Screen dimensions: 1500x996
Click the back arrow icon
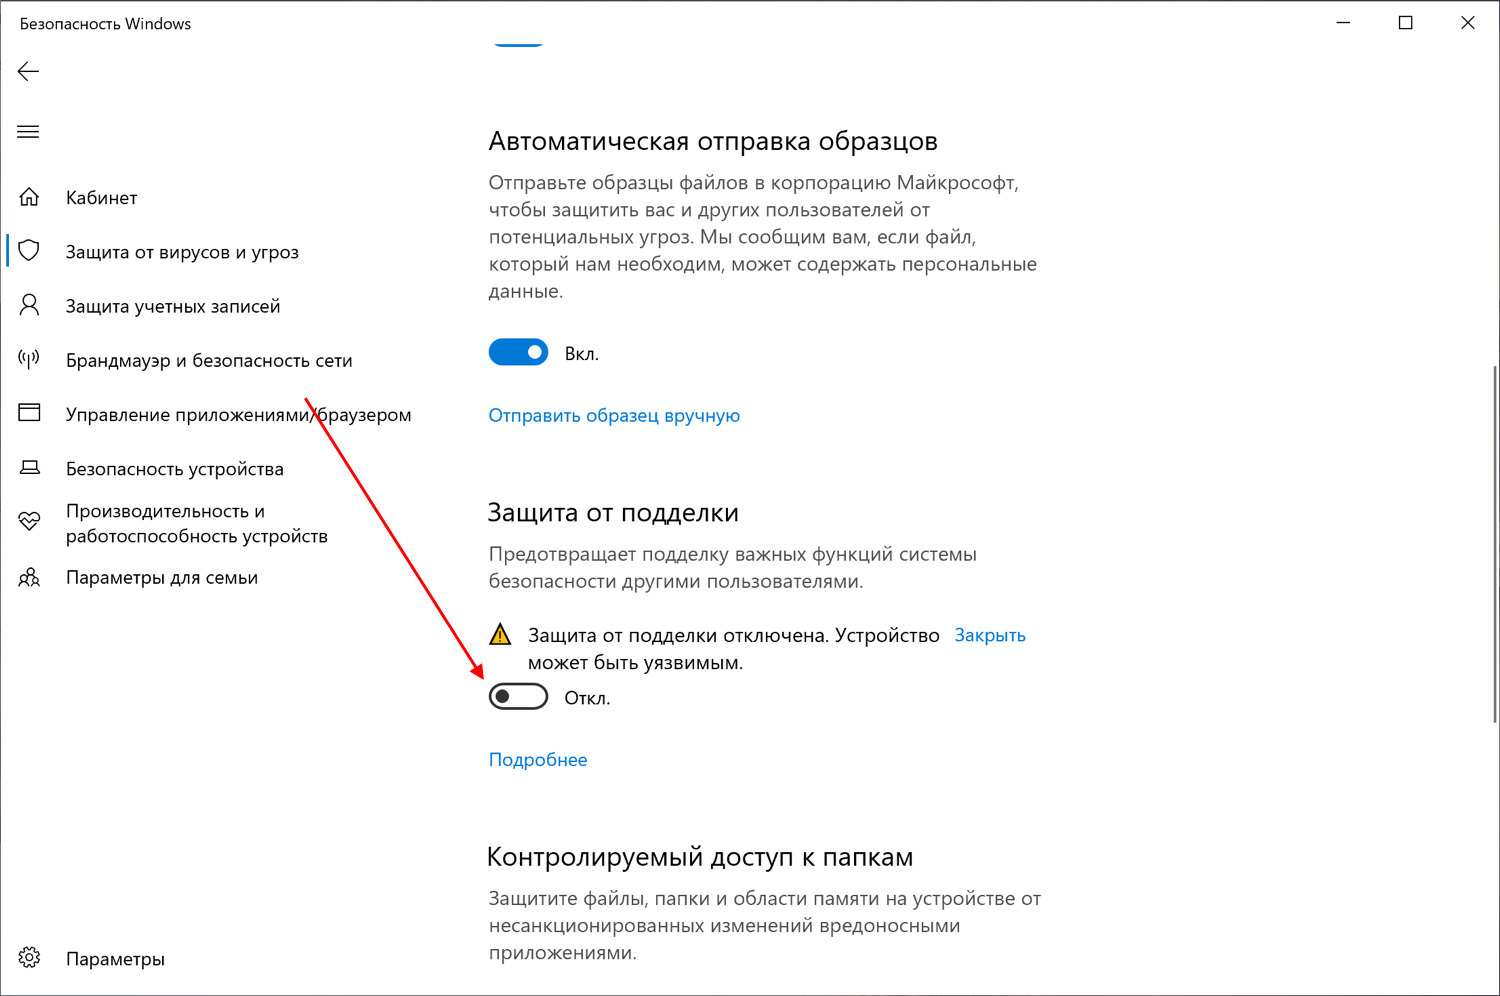coord(28,71)
